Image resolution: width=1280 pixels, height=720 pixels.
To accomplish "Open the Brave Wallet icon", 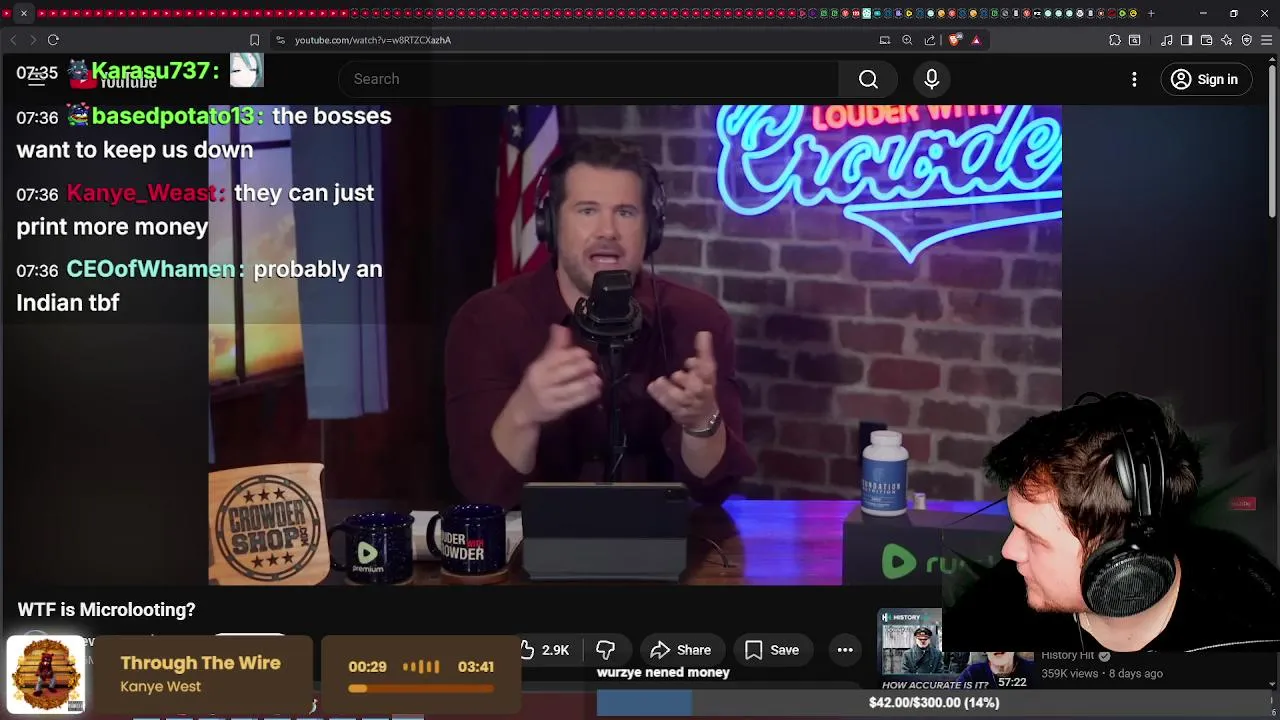I will pos(1206,40).
